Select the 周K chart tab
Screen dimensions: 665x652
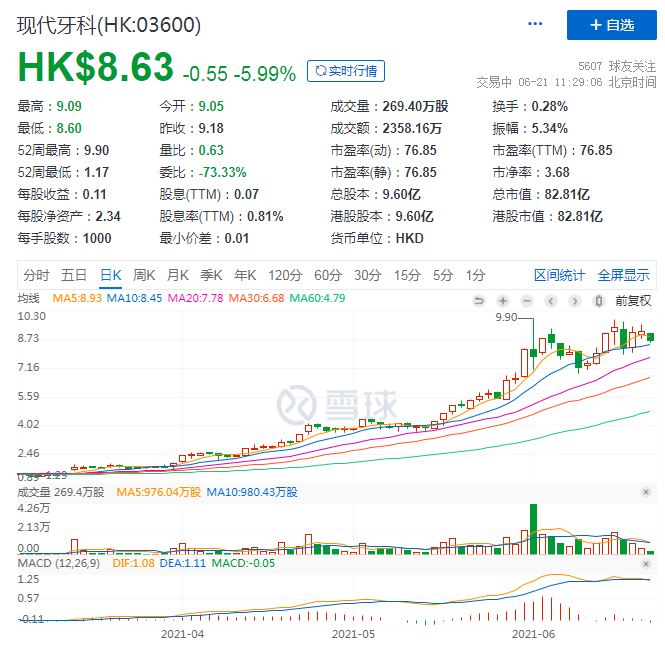144,275
